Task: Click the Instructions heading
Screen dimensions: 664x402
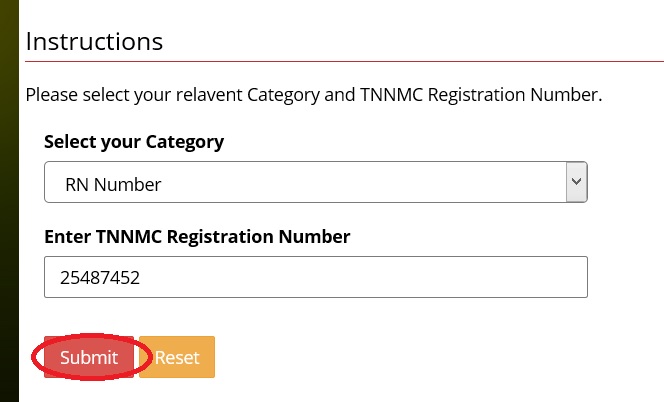Action: click(94, 42)
